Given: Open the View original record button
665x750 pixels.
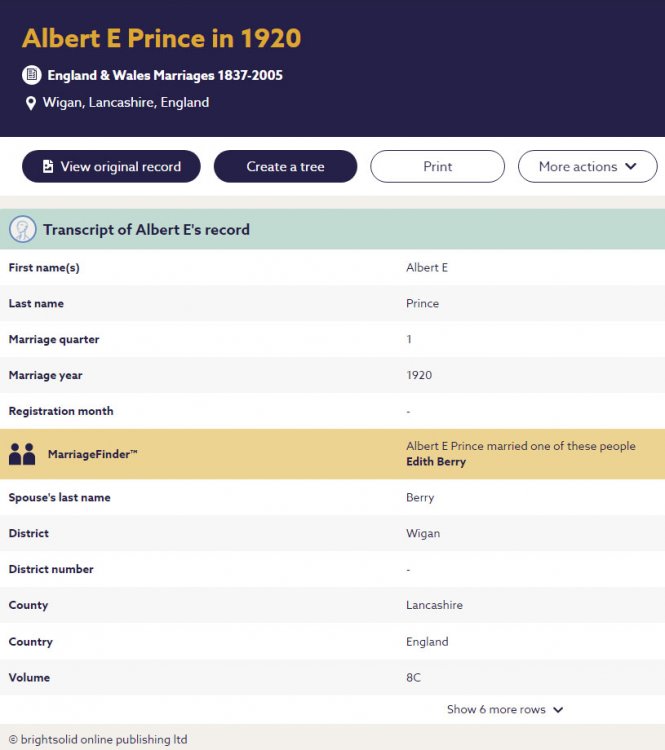Looking at the screenshot, I should [111, 167].
